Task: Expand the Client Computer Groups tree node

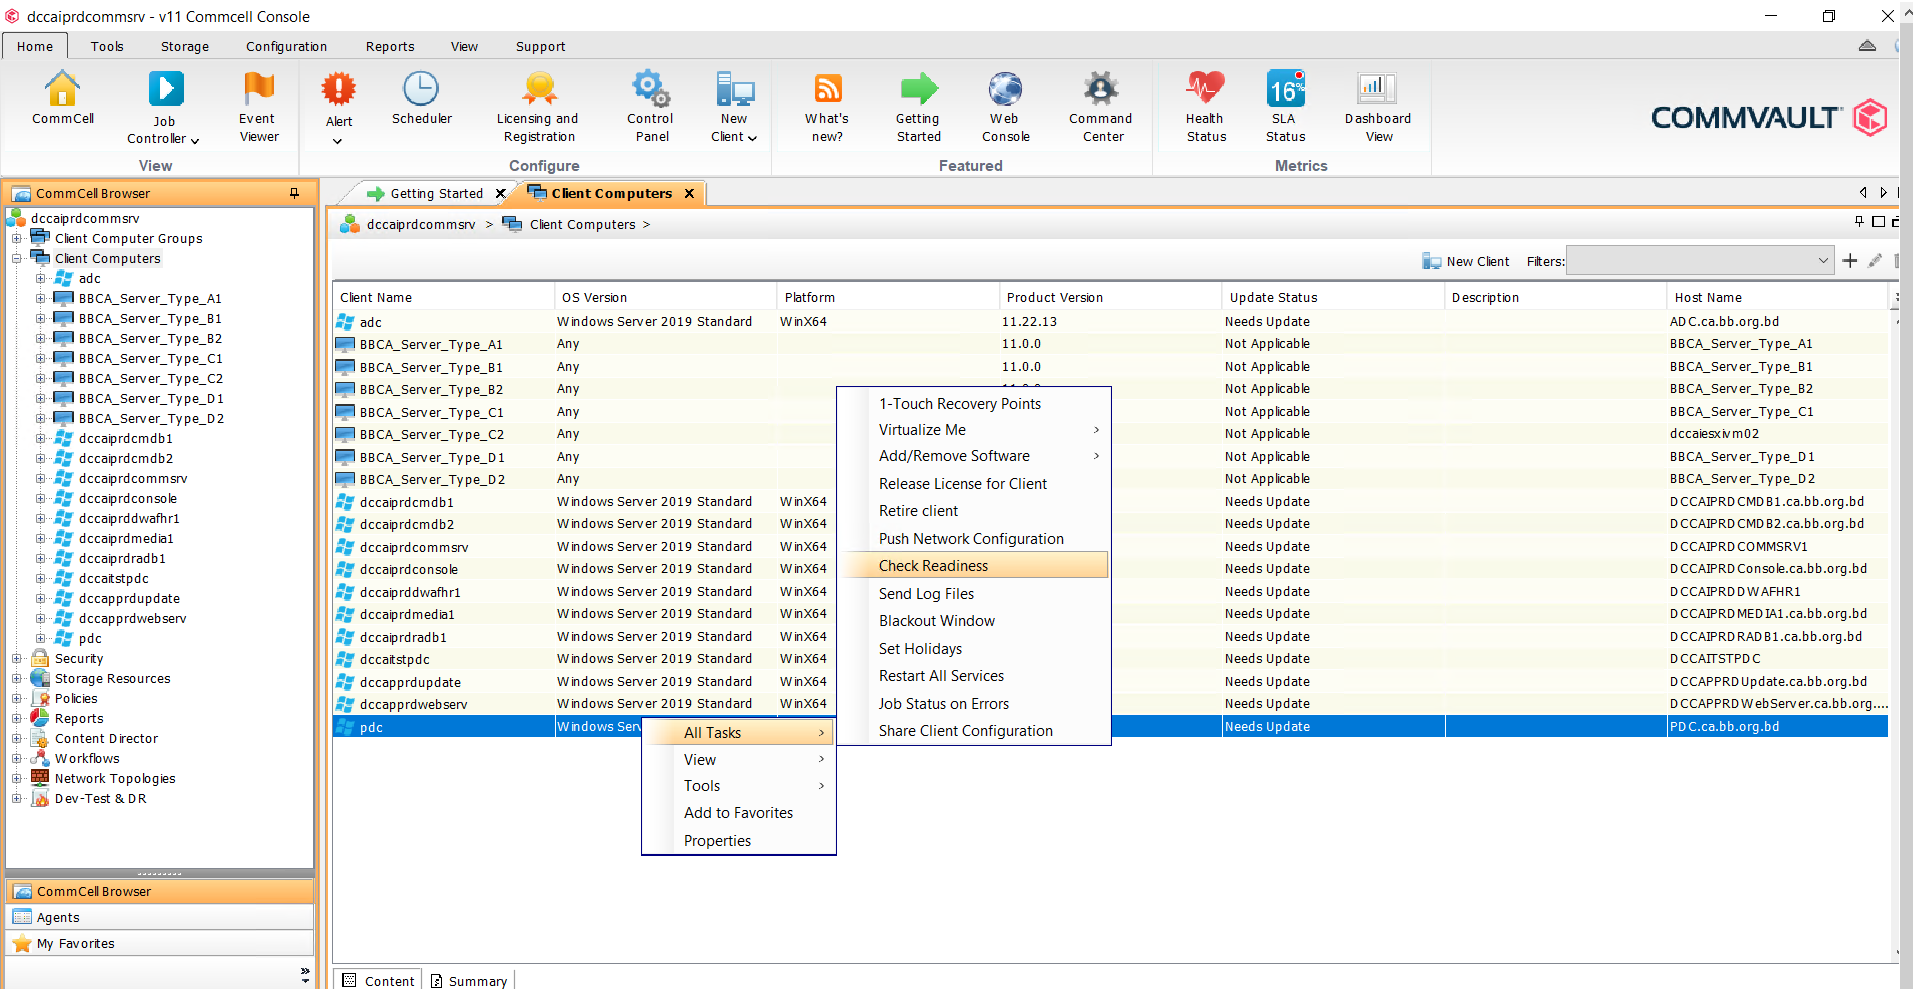Action: point(16,238)
